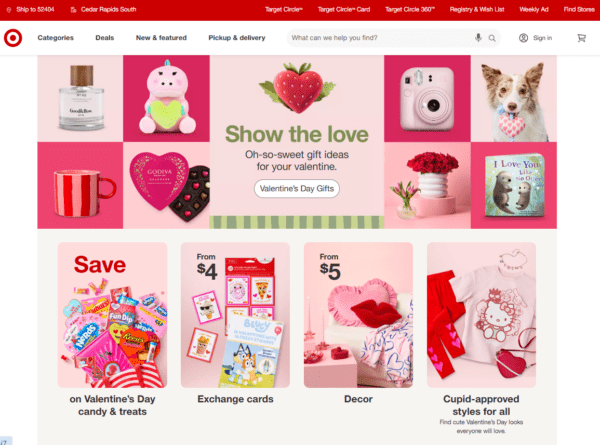Click the Target bullseye logo
This screenshot has width=600, height=445.
tap(13, 38)
